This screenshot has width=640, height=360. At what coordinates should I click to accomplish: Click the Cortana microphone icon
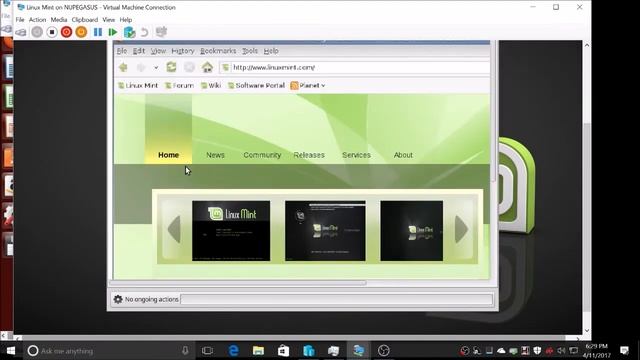(185, 351)
